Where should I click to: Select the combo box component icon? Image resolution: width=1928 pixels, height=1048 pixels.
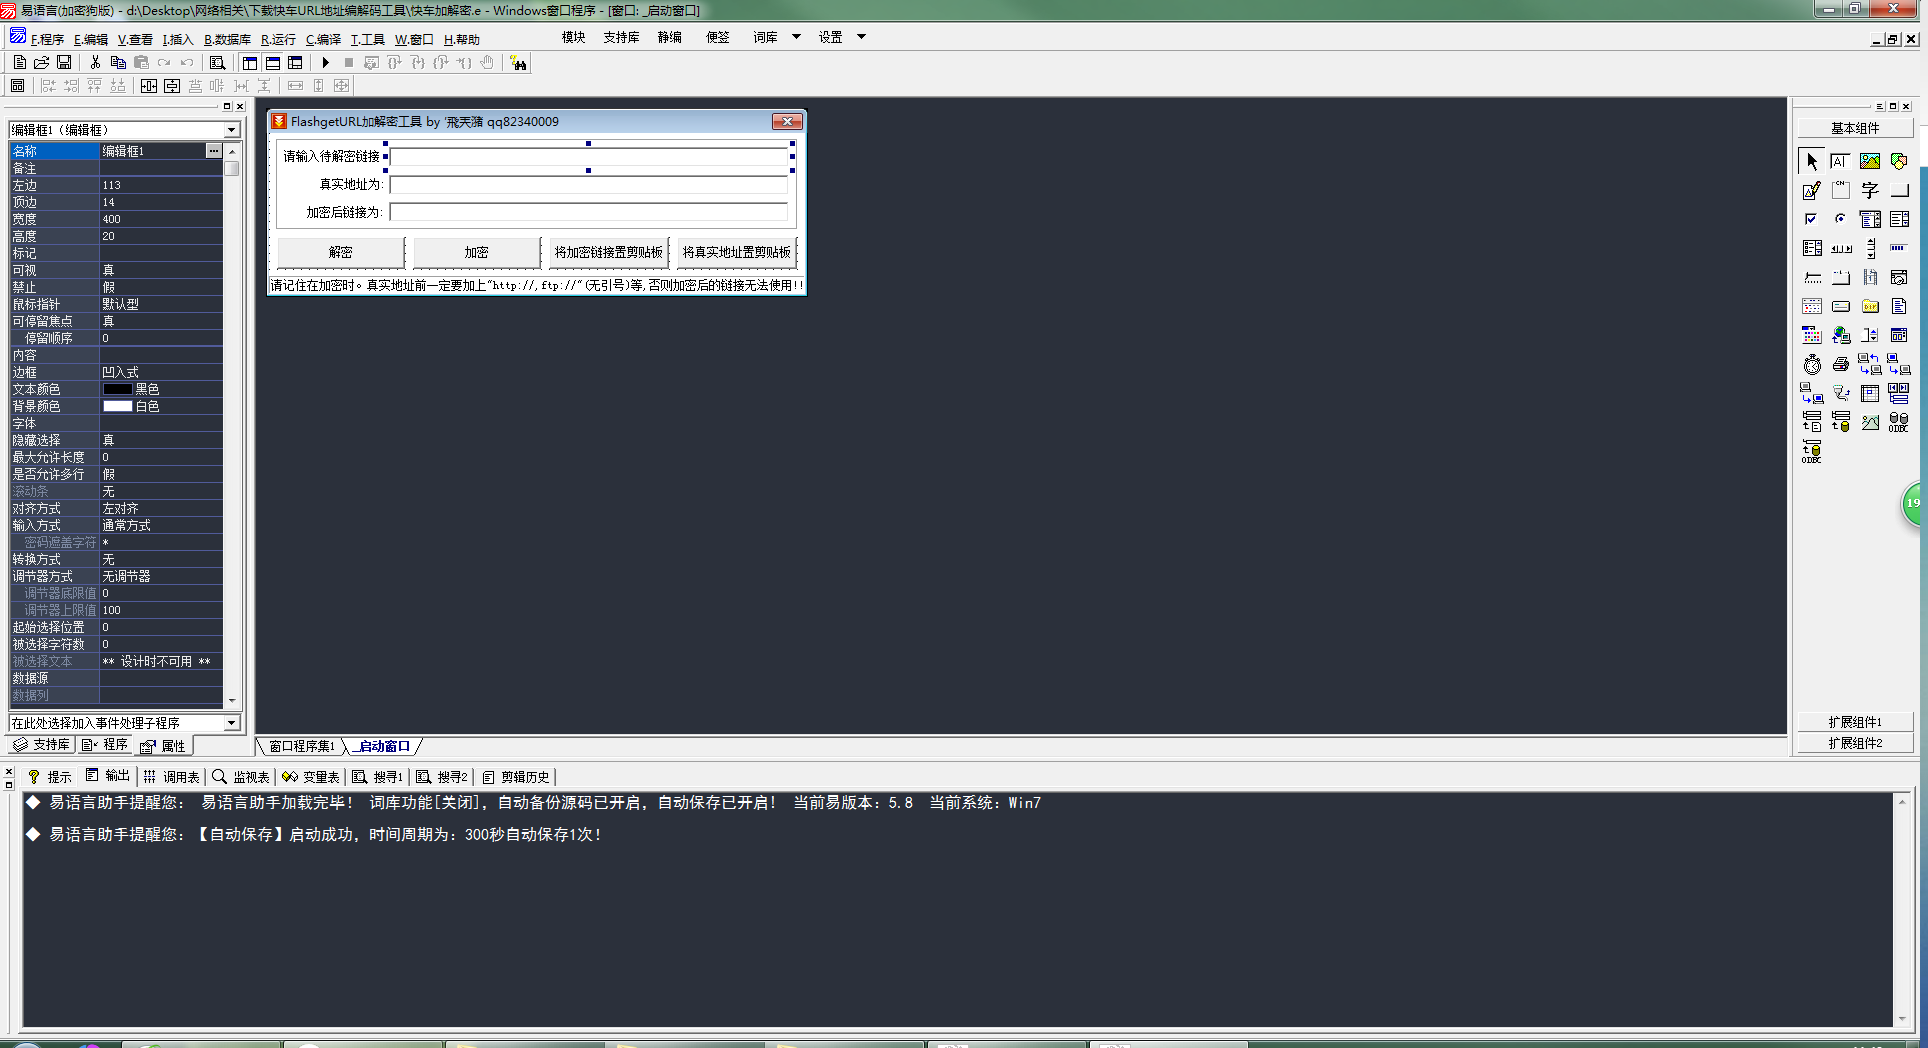1870,219
